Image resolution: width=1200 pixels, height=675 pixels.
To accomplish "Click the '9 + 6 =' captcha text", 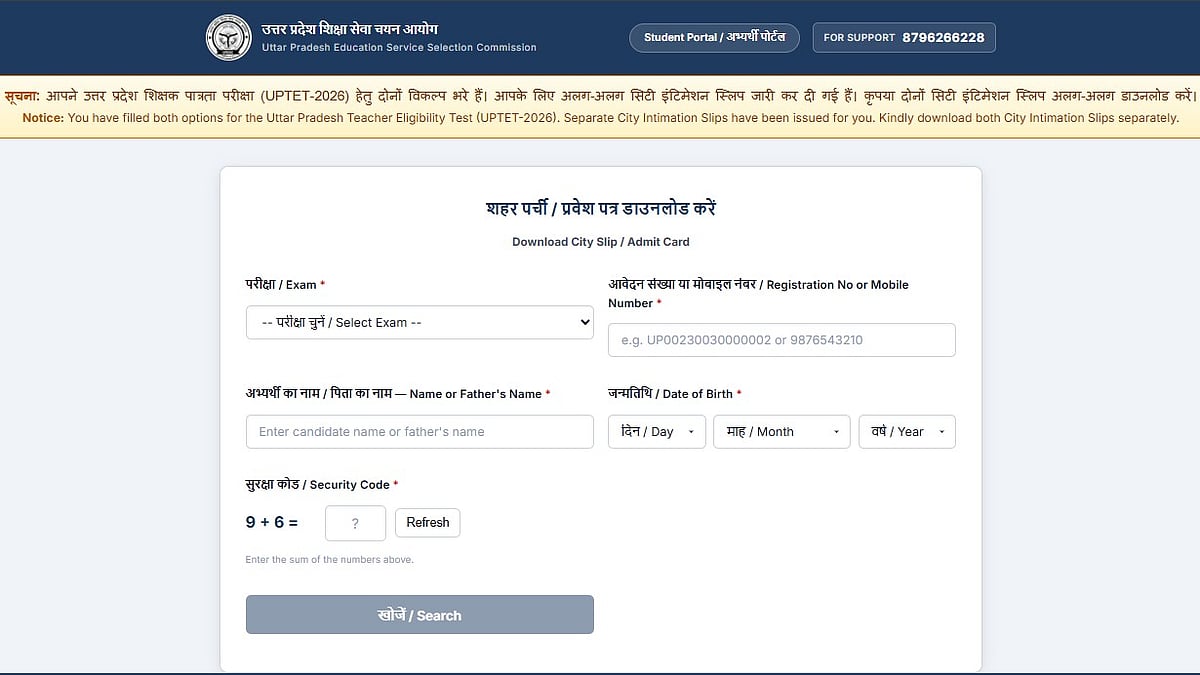I will tap(272, 522).
